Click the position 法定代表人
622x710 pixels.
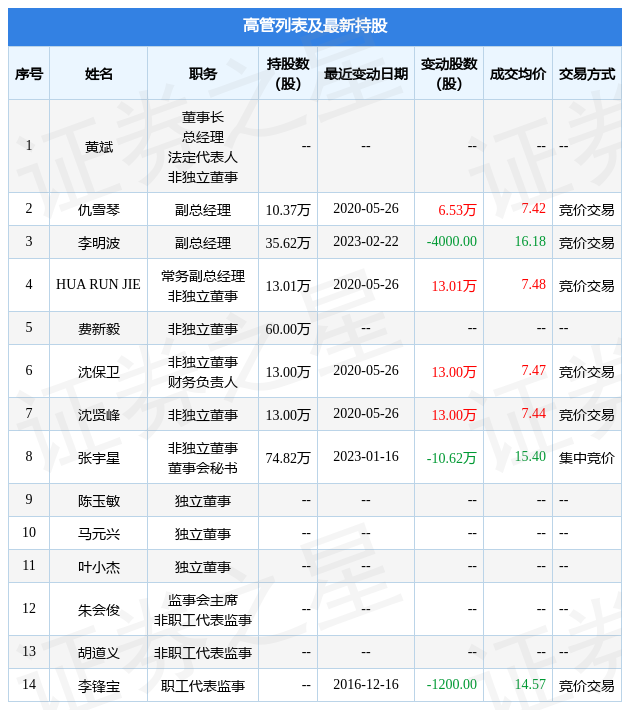[x=203, y=157]
